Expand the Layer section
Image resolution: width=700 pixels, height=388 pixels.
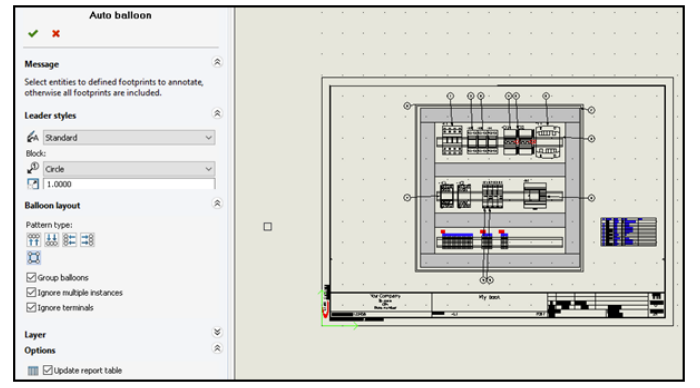(x=217, y=332)
